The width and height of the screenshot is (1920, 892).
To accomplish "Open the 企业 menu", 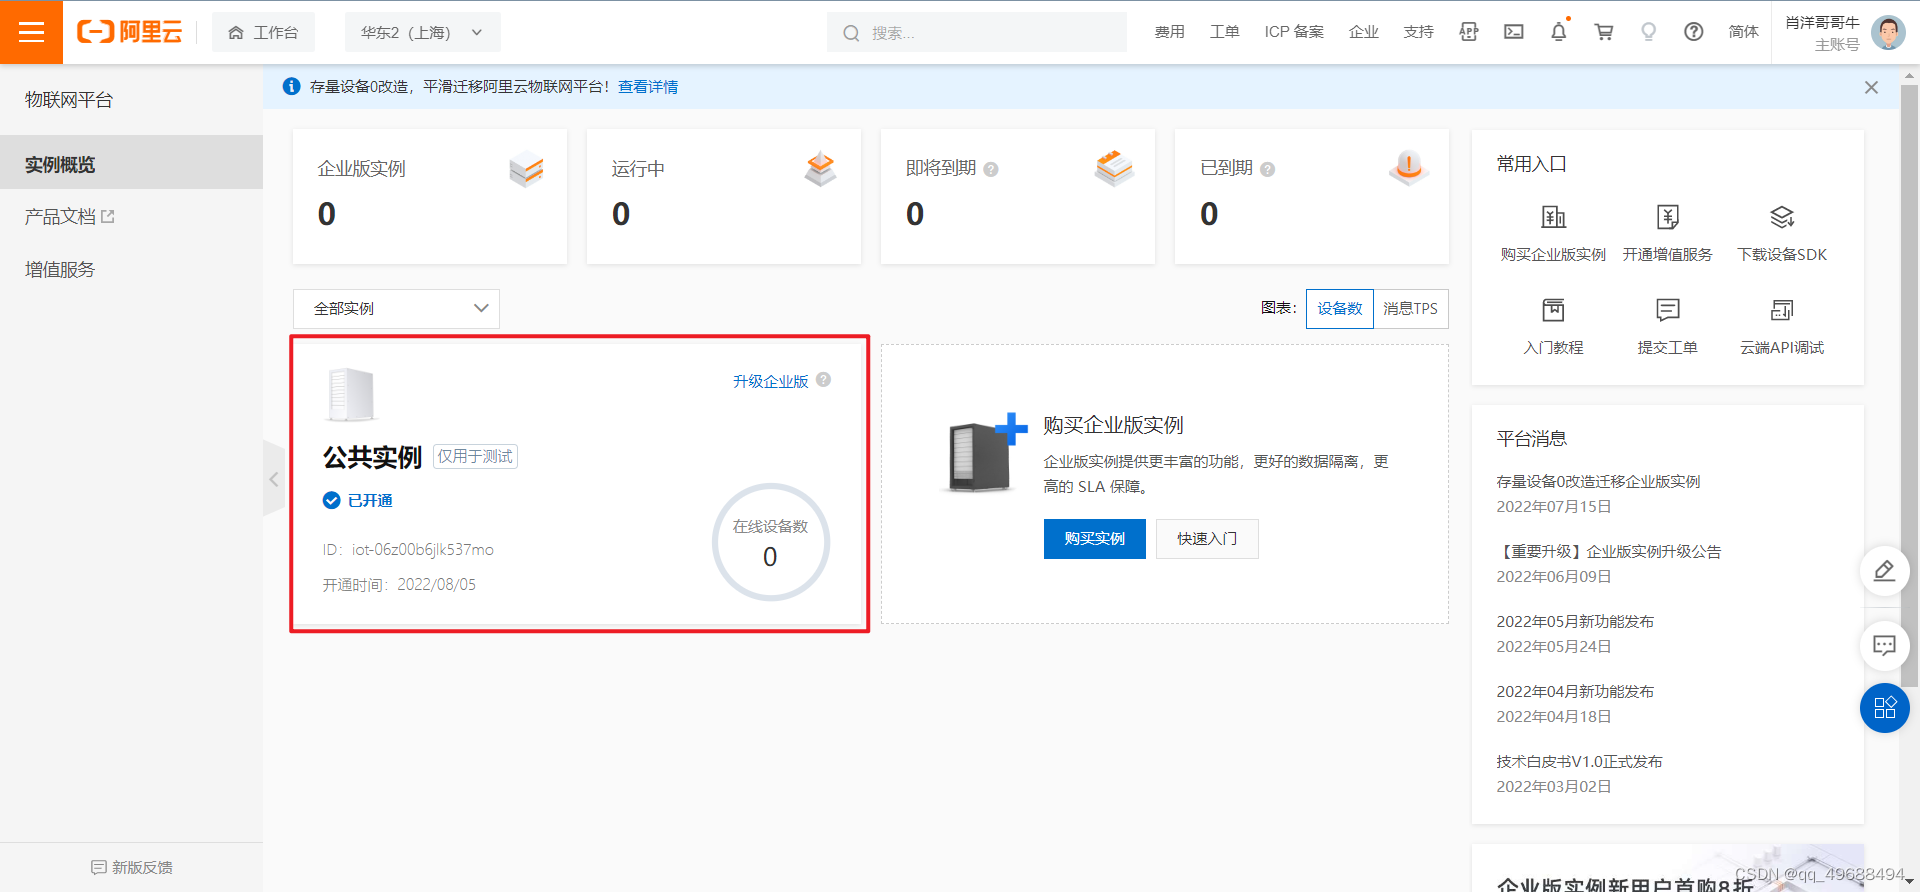I will click(x=1363, y=32).
